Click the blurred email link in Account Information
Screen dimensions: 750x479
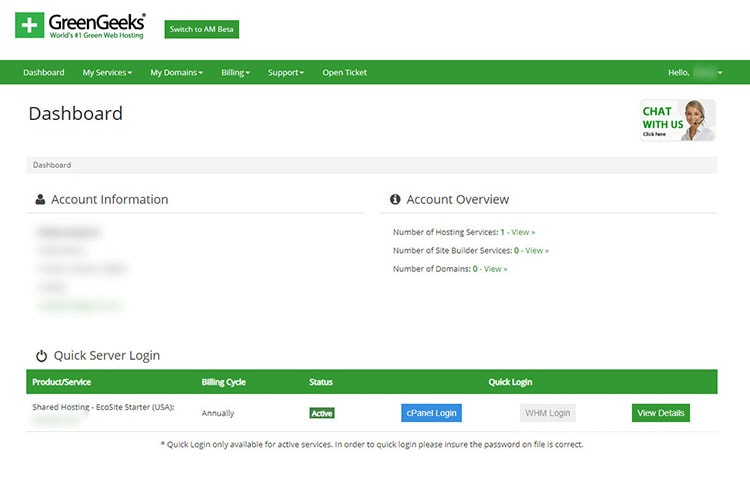[80, 305]
